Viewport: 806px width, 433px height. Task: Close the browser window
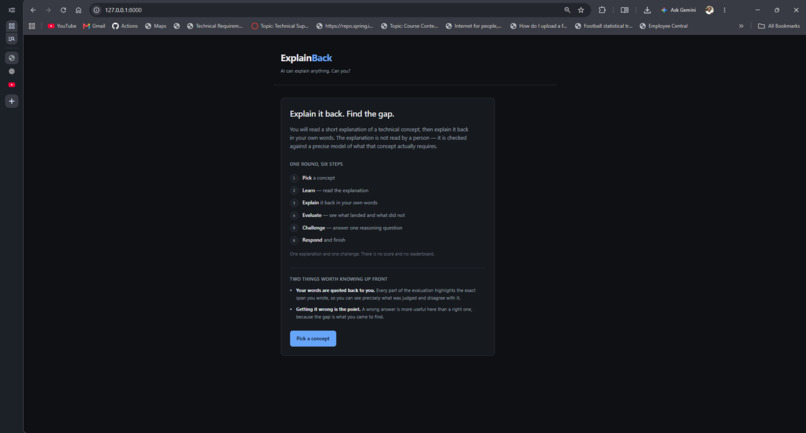click(x=796, y=10)
